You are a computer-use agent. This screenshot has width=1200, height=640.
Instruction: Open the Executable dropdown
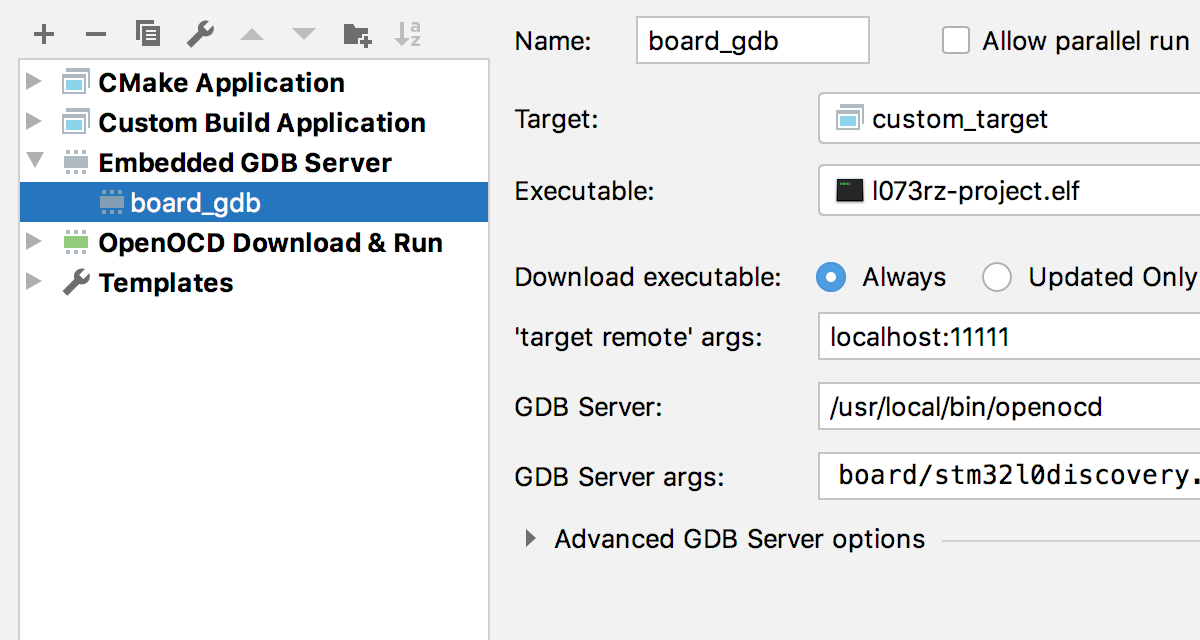click(1009, 190)
